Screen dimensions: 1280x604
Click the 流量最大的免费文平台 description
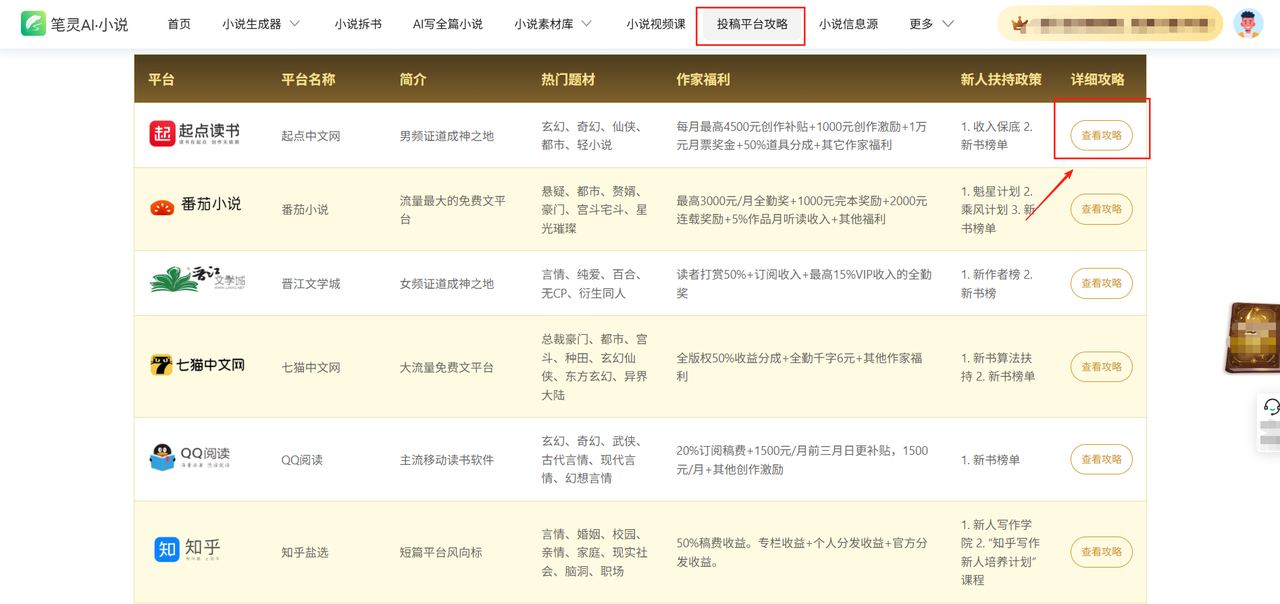[x=453, y=210]
